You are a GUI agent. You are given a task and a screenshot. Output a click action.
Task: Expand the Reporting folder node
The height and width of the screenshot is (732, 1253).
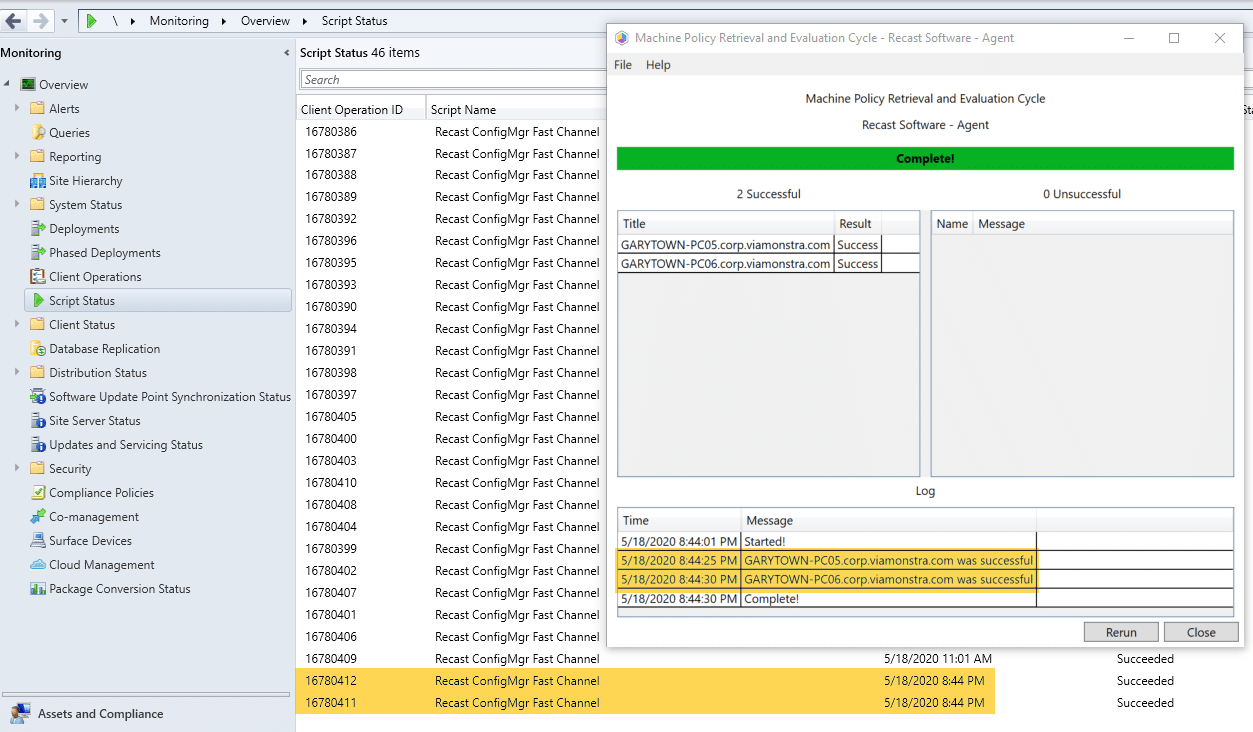tap(17, 156)
